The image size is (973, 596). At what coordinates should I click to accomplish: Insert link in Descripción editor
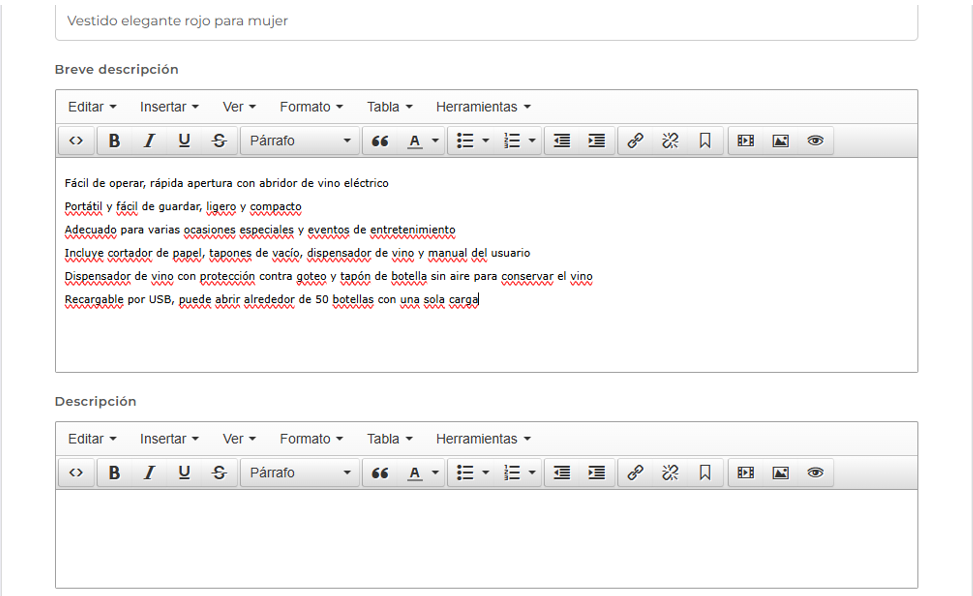pos(635,473)
